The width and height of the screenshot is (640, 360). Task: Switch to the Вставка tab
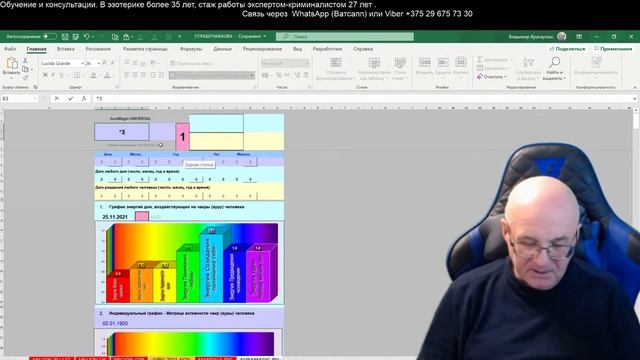pos(65,49)
